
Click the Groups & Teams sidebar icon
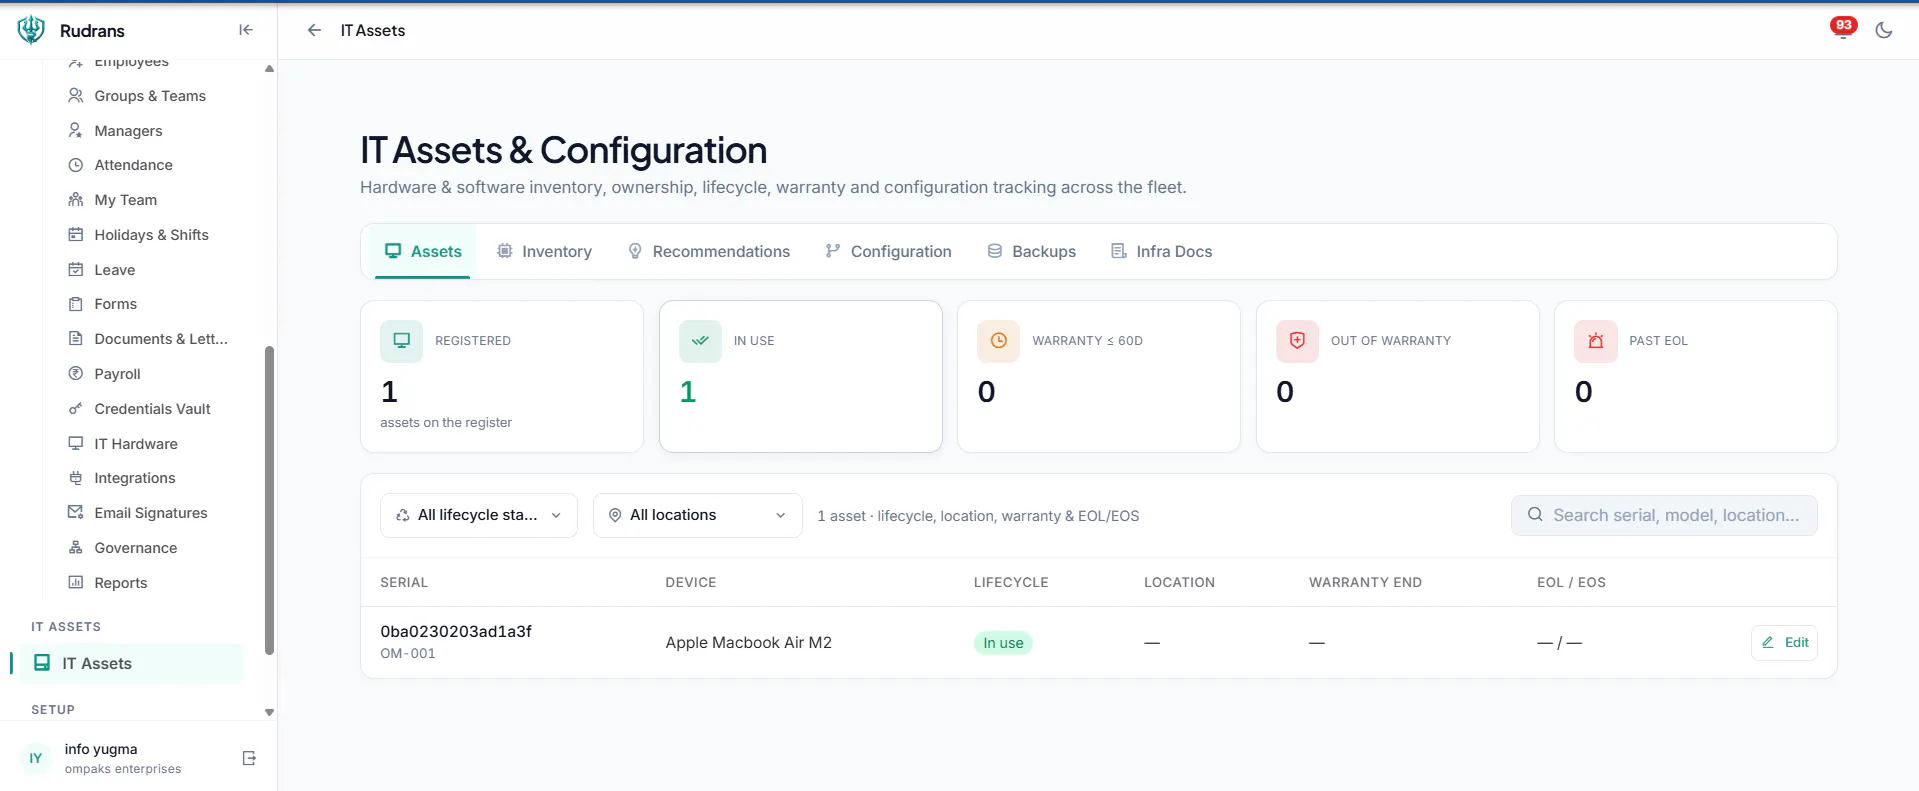coord(75,96)
